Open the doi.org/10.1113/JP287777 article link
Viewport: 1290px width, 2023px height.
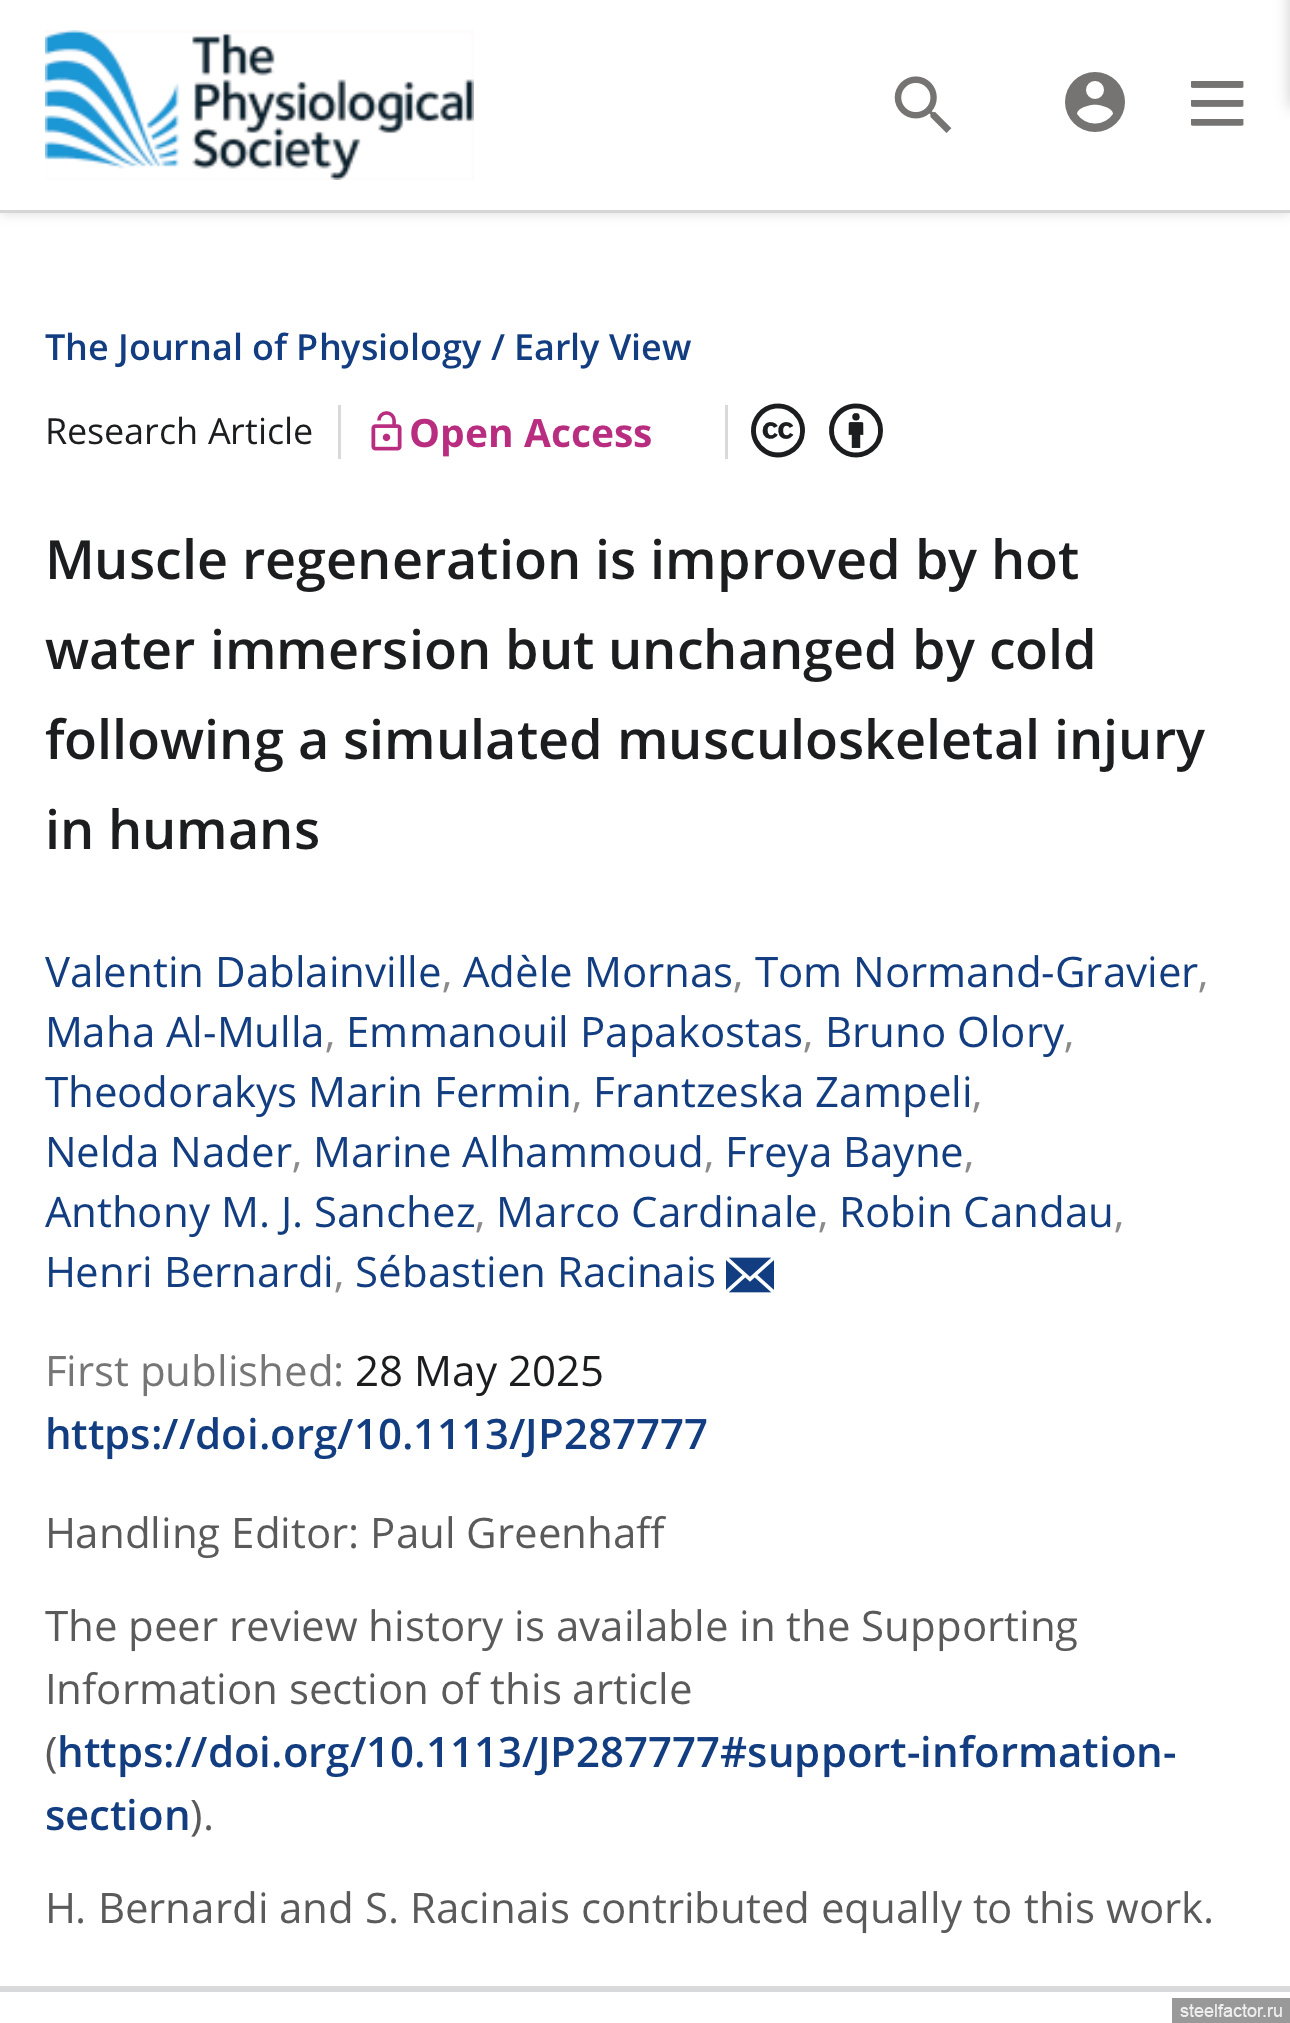(x=376, y=1435)
